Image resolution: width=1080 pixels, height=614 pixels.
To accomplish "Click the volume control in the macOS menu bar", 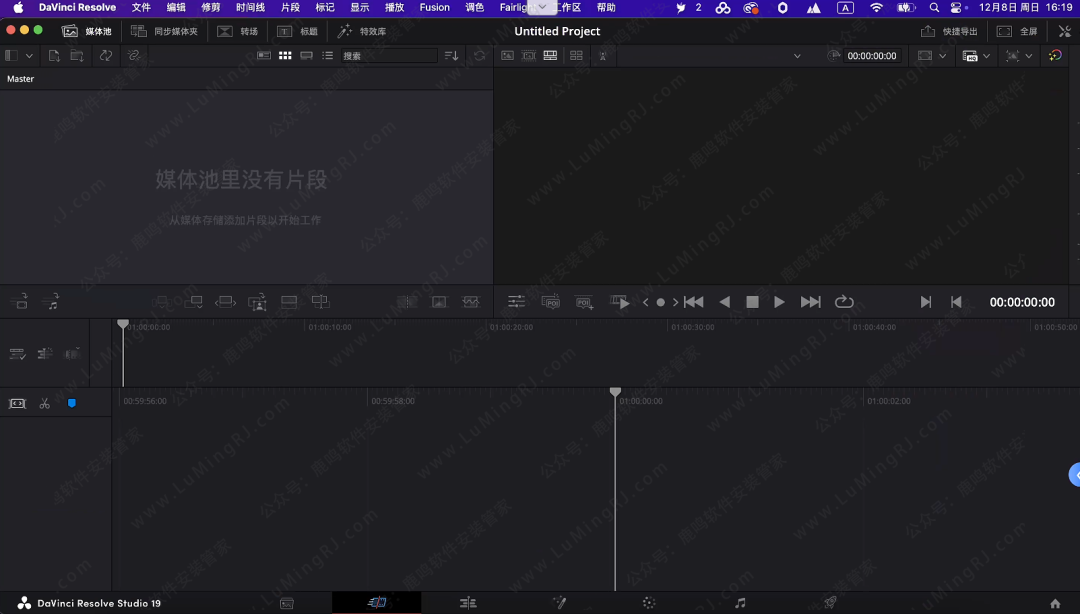I will pos(907,7).
